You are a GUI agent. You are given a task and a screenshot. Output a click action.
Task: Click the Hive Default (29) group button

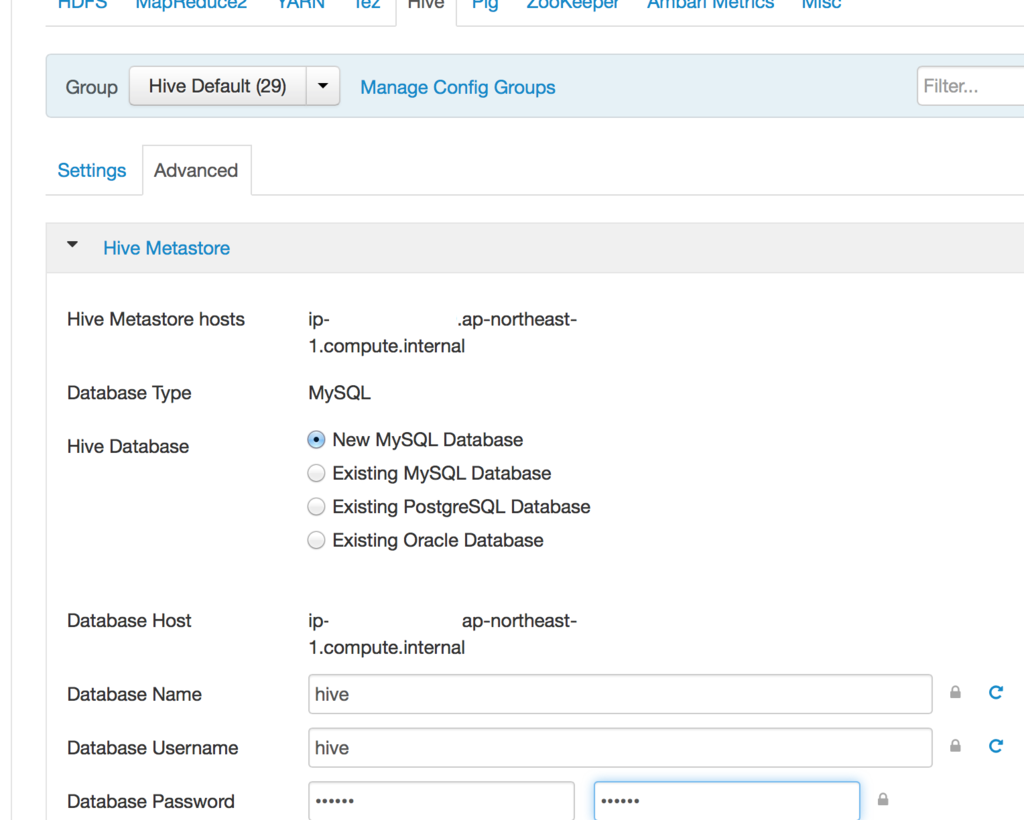coord(217,86)
